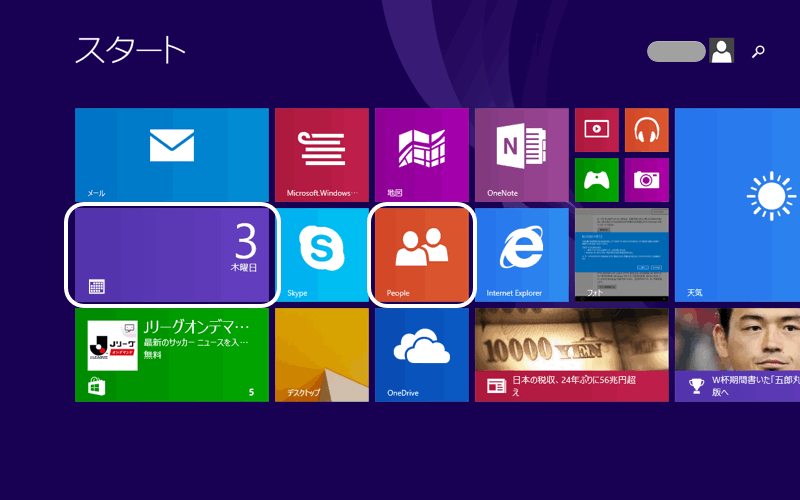
Task: Open the news tile about 日本の税収
Action: 571,355
